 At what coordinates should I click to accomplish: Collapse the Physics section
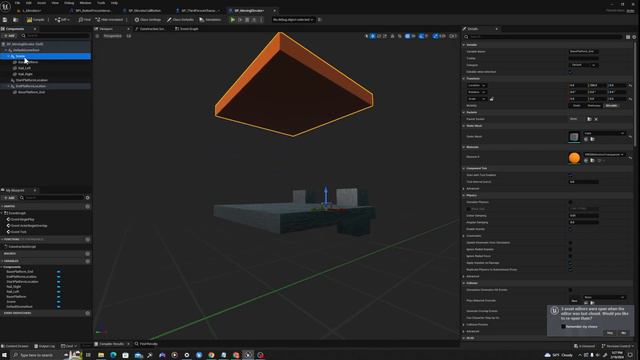point(464,196)
